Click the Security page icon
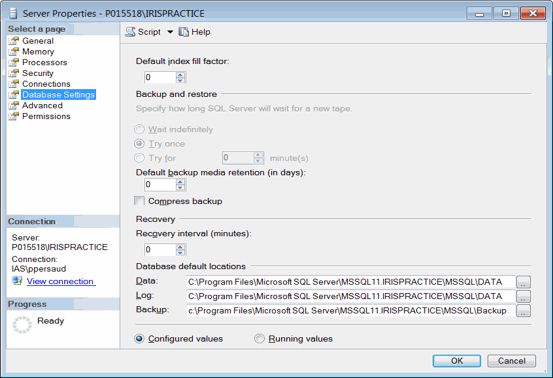This screenshot has width=553, height=378. 14,73
